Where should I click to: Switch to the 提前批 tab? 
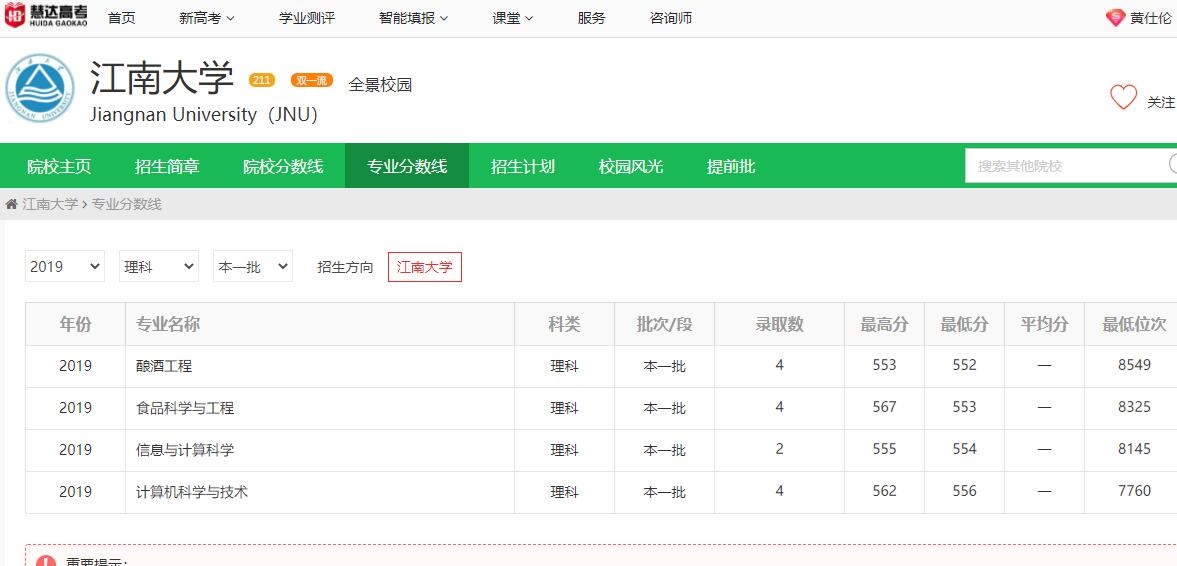pos(731,166)
